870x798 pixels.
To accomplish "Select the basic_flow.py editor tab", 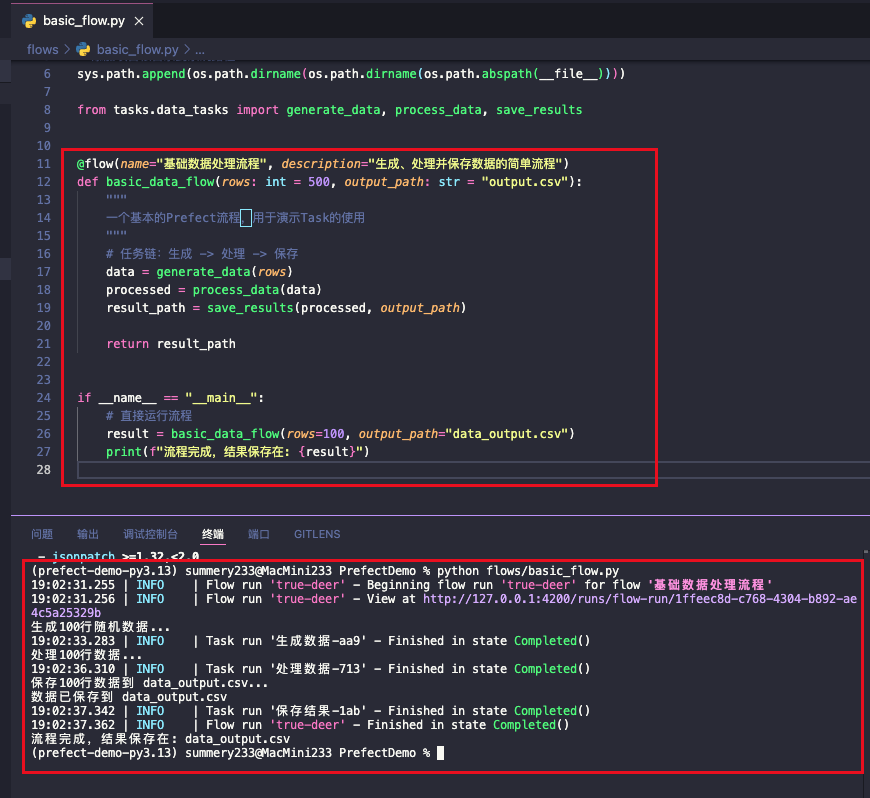I will (x=82, y=21).
